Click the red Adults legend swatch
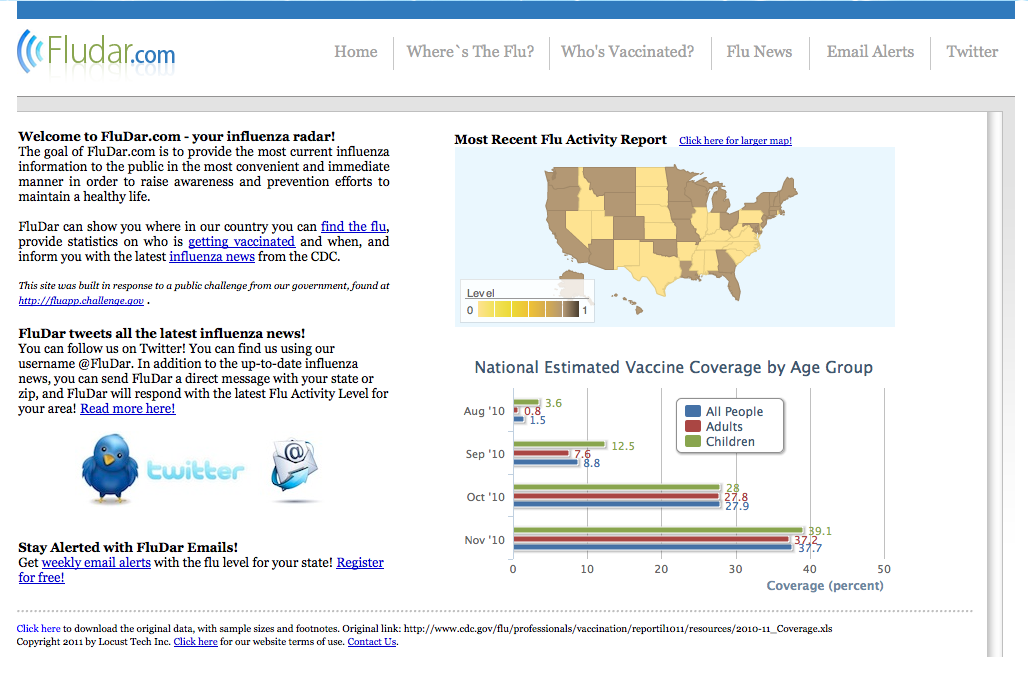This screenshot has width=1028, height=675. 693,426
